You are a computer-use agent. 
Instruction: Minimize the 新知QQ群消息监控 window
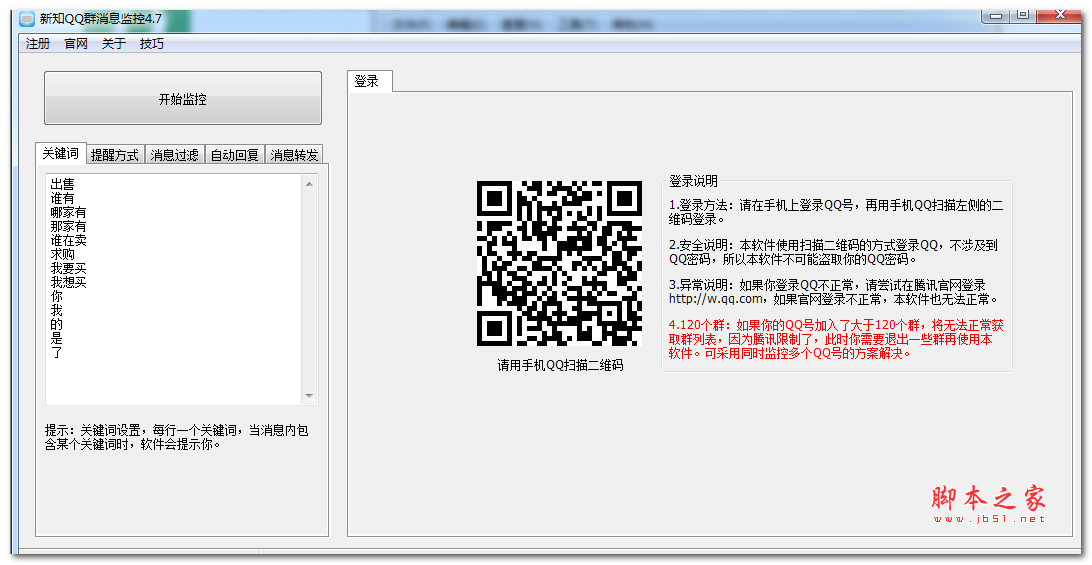coord(997,15)
